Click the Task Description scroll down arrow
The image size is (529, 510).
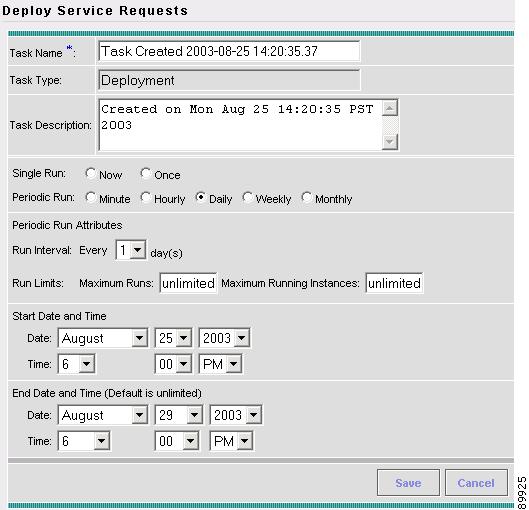[390, 142]
